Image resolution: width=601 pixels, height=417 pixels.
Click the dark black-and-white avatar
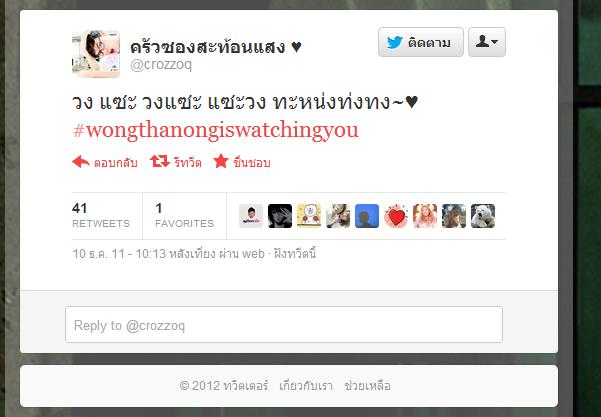point(280,216)
